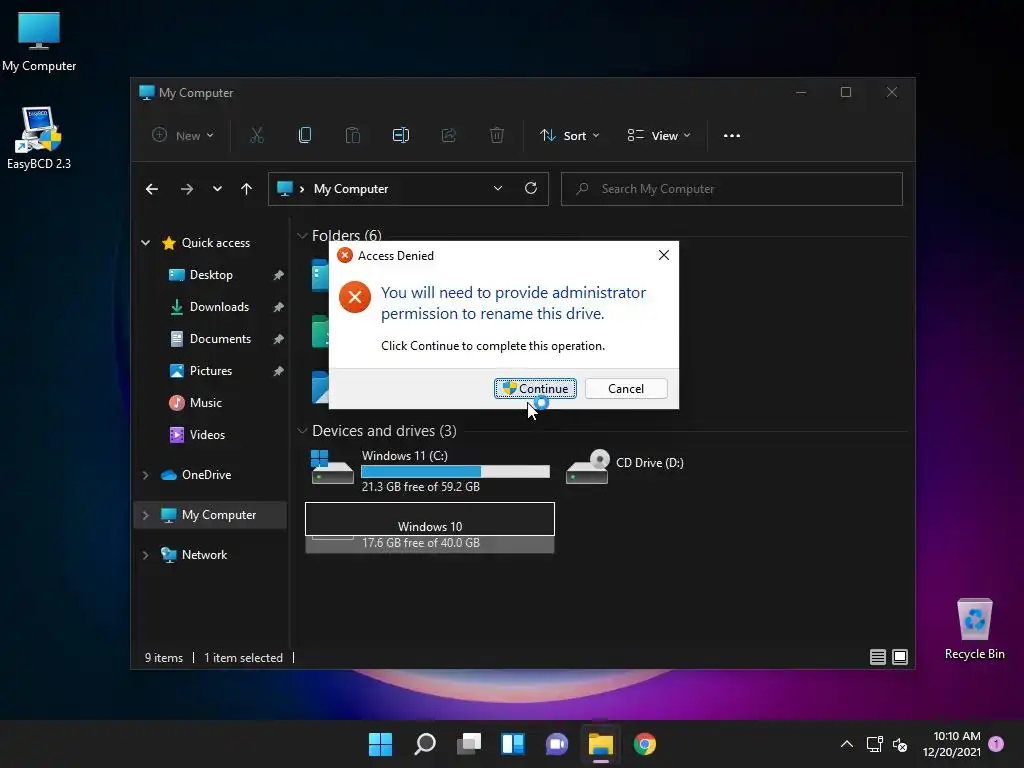This screenshot has width=1024, height=768.
Task: Click the Share icon in toolbar
Action: coord(449,135)
